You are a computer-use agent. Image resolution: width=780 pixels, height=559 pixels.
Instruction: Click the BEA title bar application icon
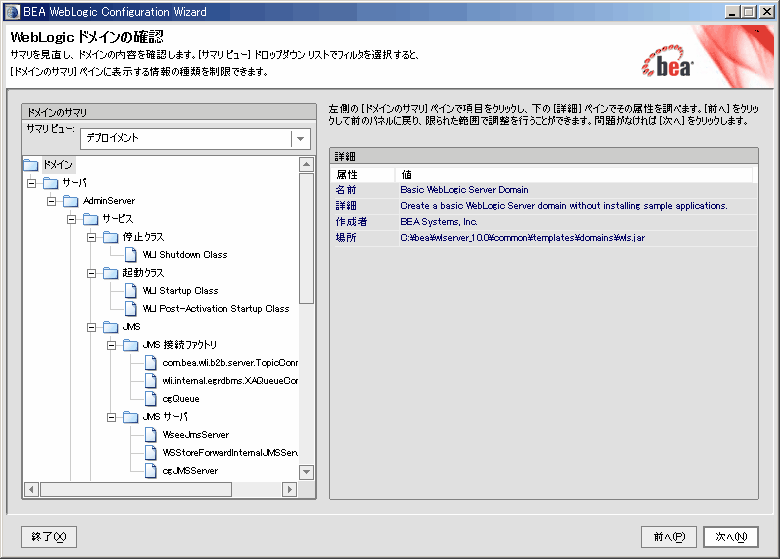click(x=12, y=12)
